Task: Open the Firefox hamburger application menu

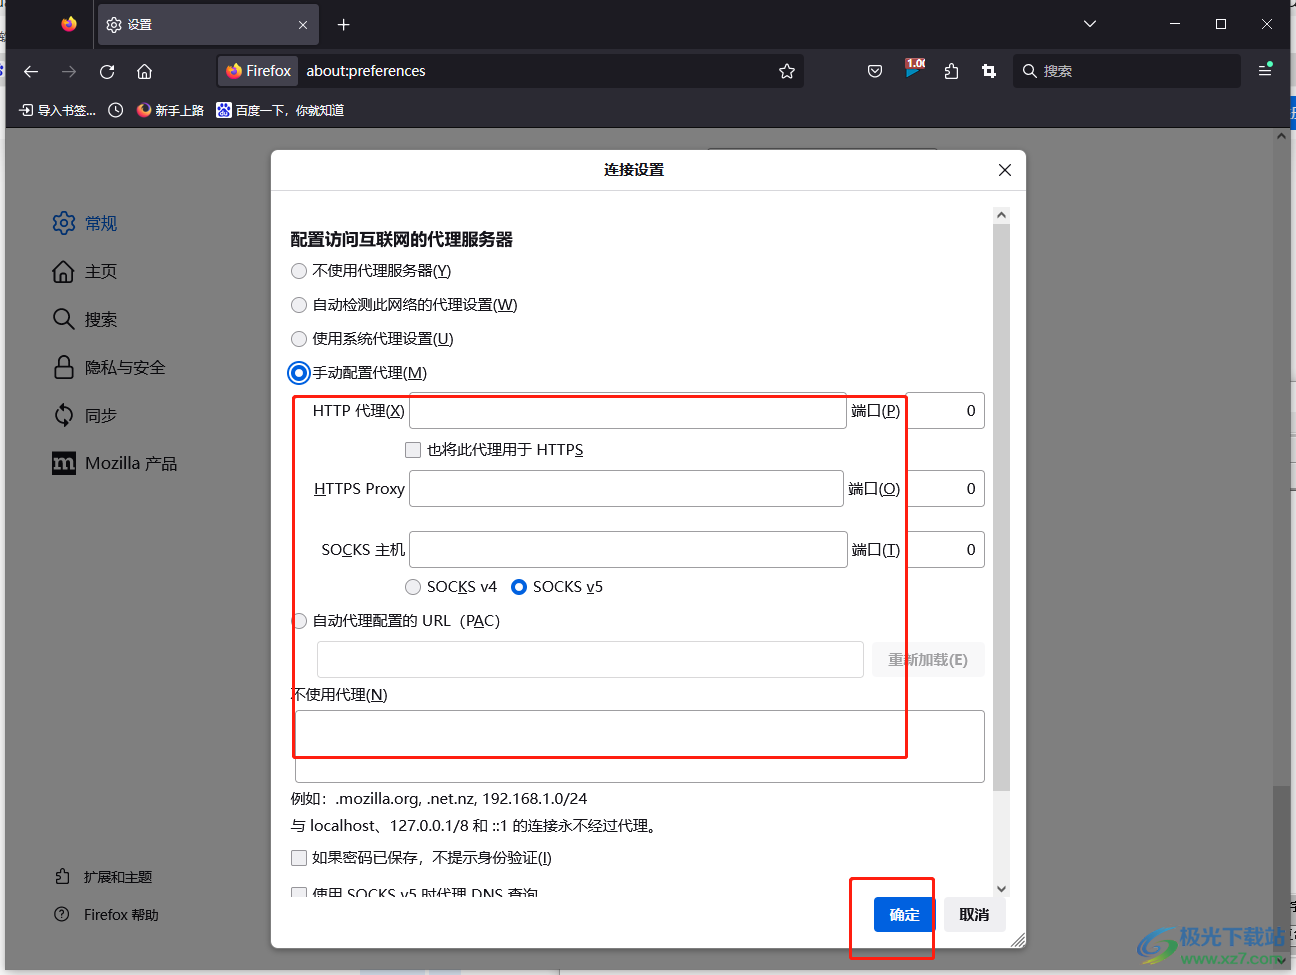Action: point(1265,71)
